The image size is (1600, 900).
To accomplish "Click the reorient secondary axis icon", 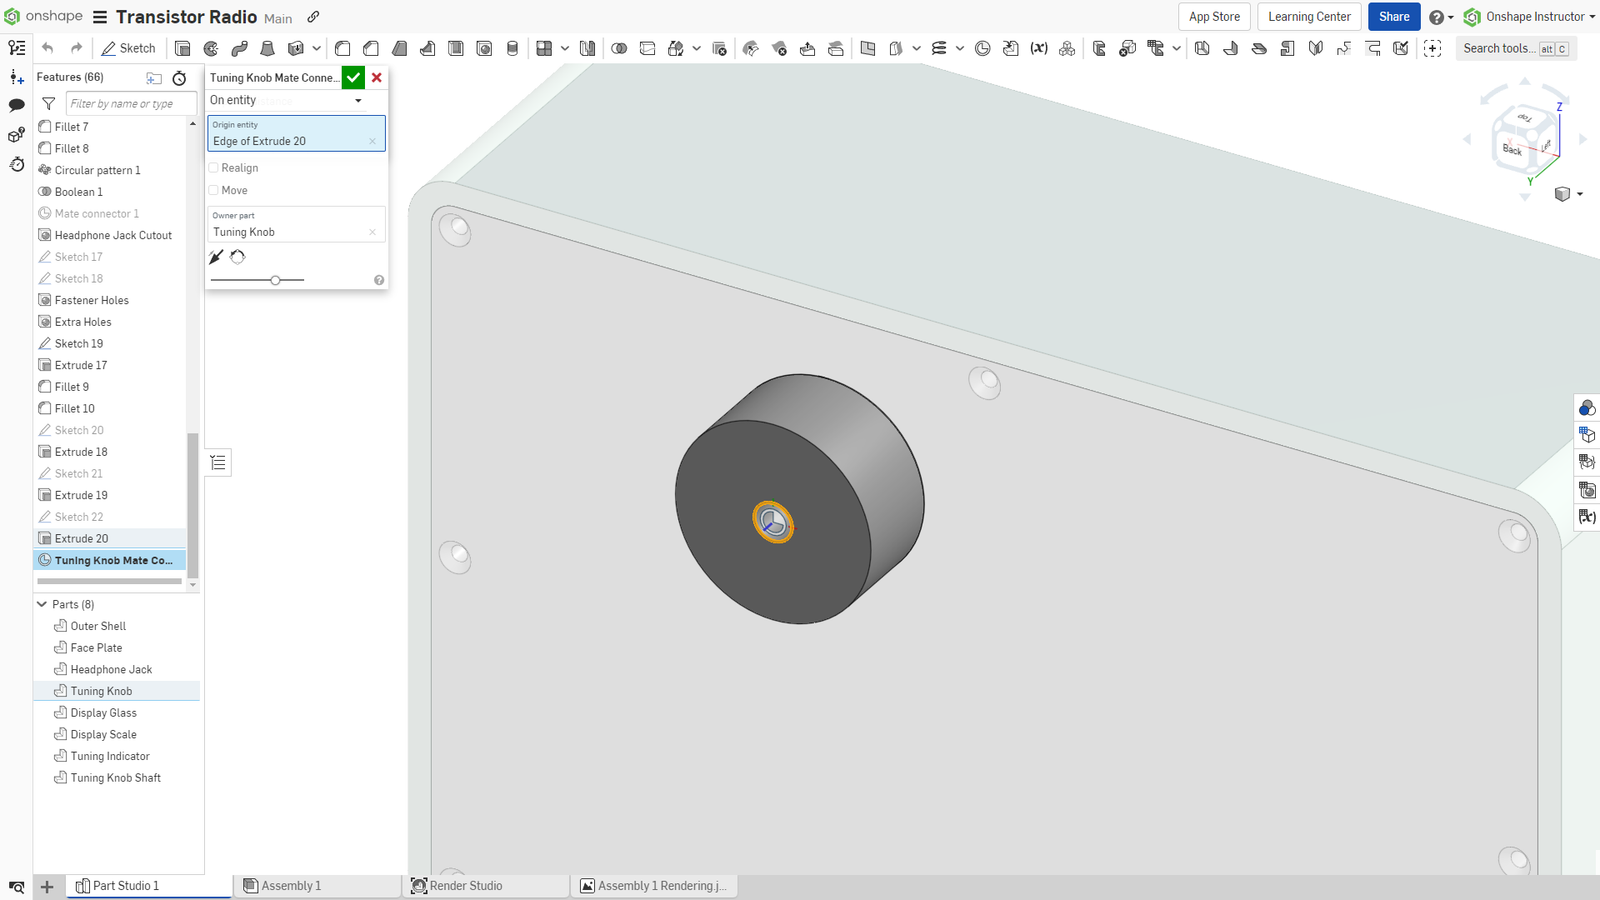I will [238, 257].
